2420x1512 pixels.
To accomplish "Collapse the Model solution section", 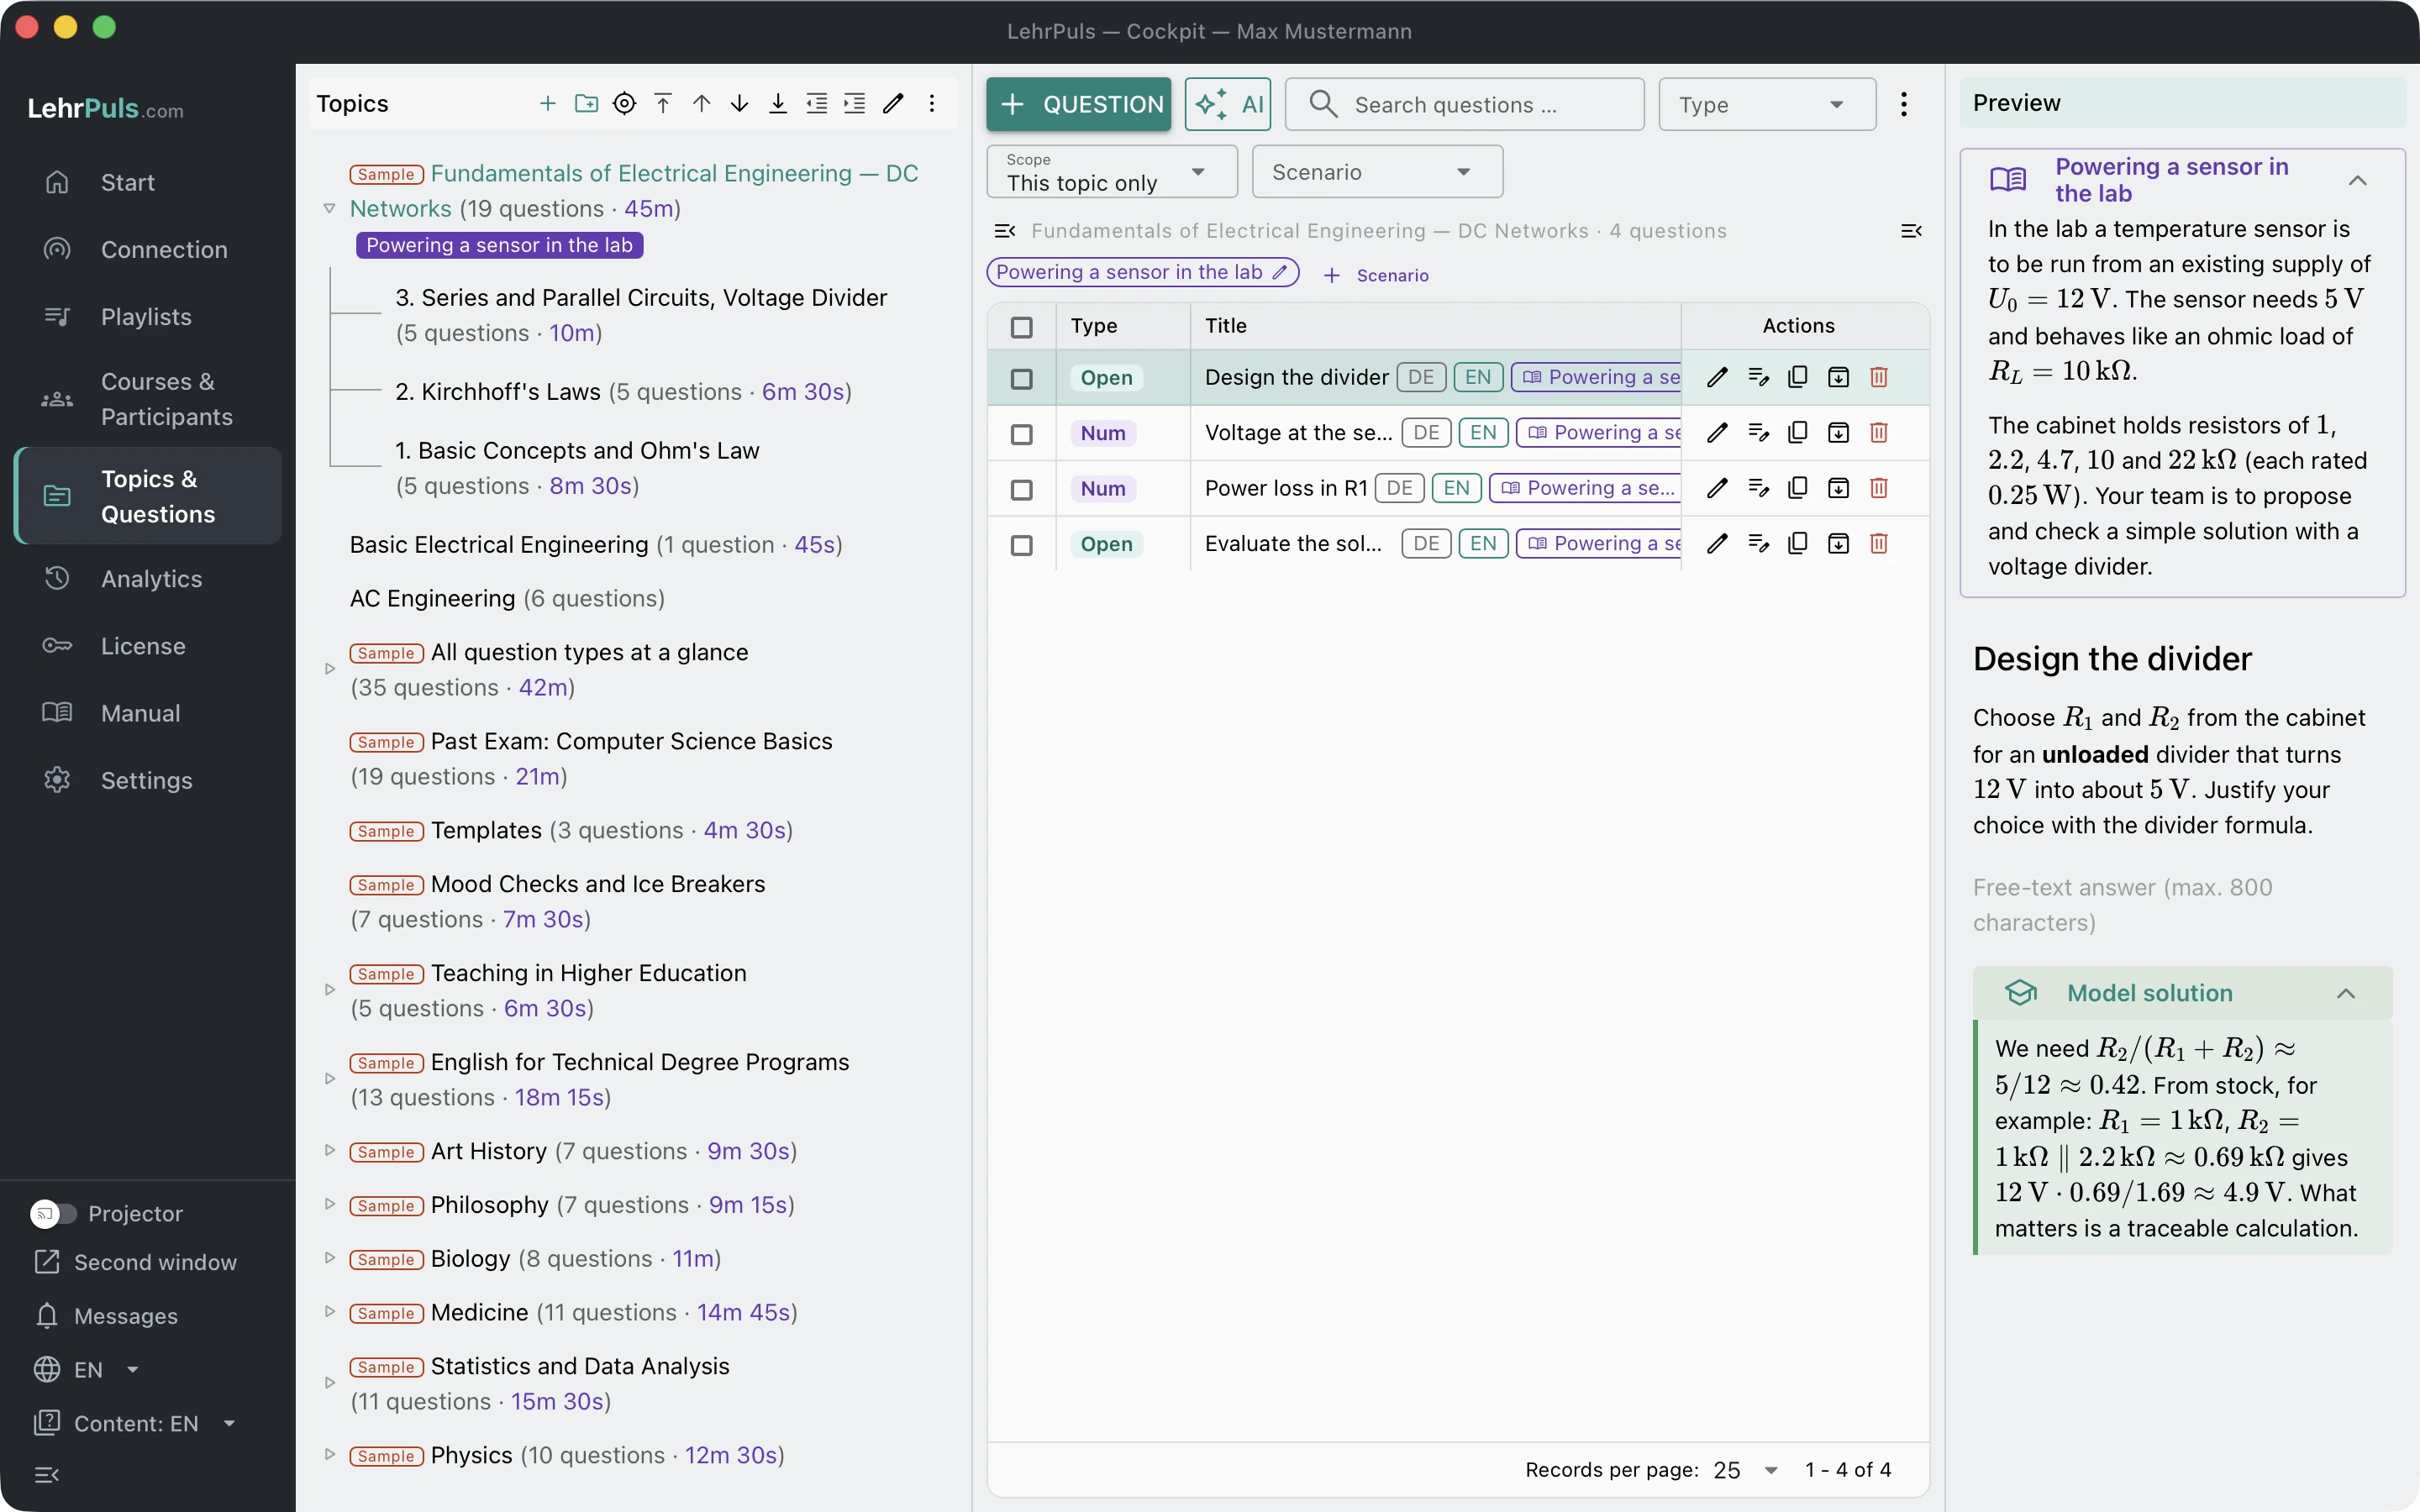I will pyautogui.click(x=2346, y=993).
